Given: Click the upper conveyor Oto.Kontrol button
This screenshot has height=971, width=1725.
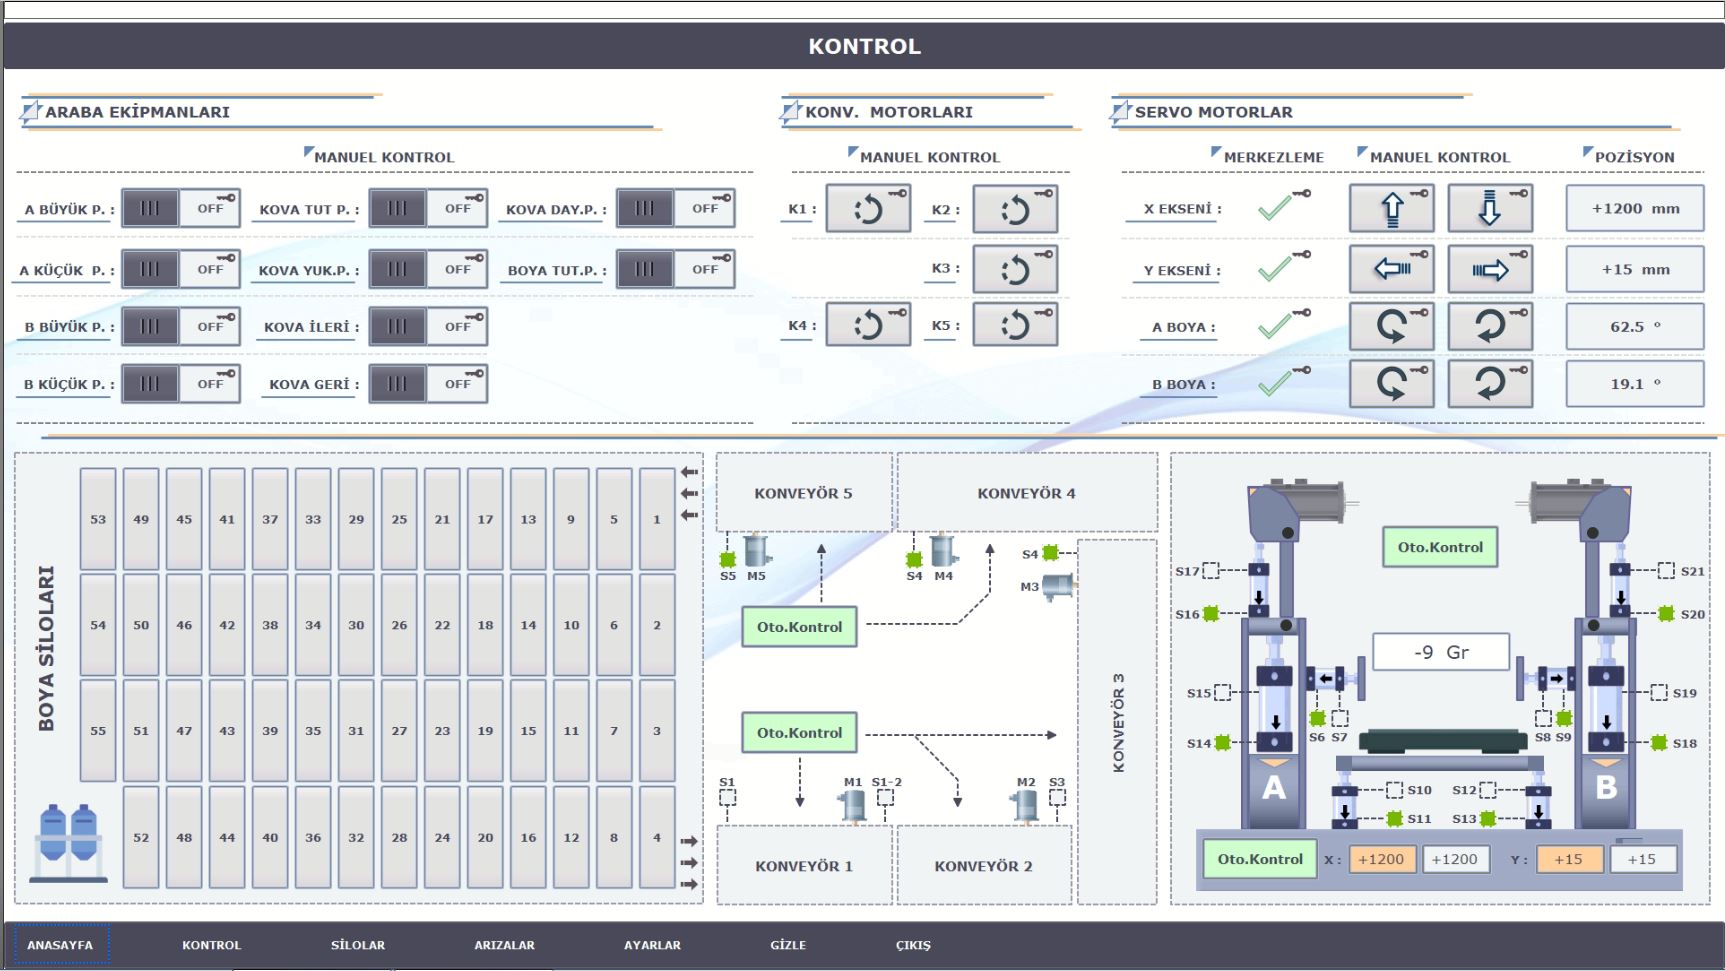Looking at the screenshot, I should [x=799, y=627].
